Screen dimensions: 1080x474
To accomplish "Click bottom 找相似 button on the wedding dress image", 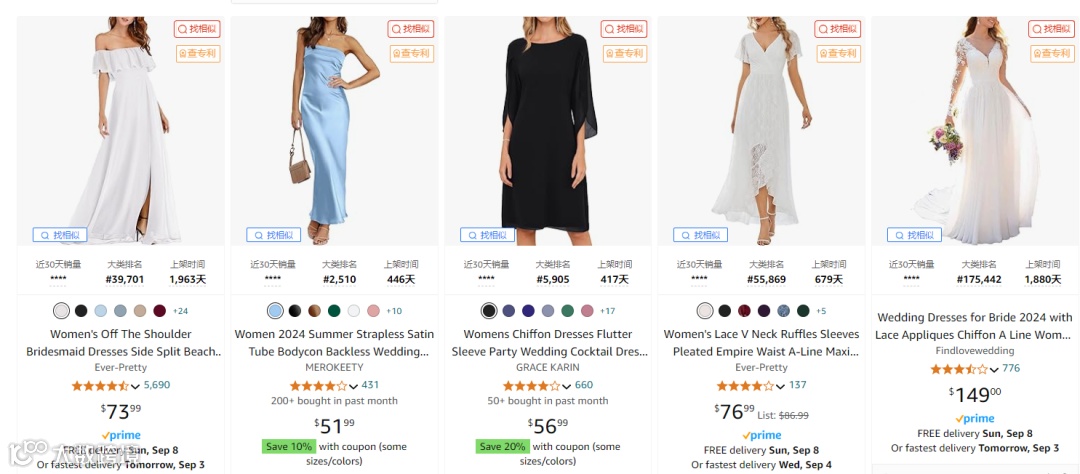I will [915, 235].
